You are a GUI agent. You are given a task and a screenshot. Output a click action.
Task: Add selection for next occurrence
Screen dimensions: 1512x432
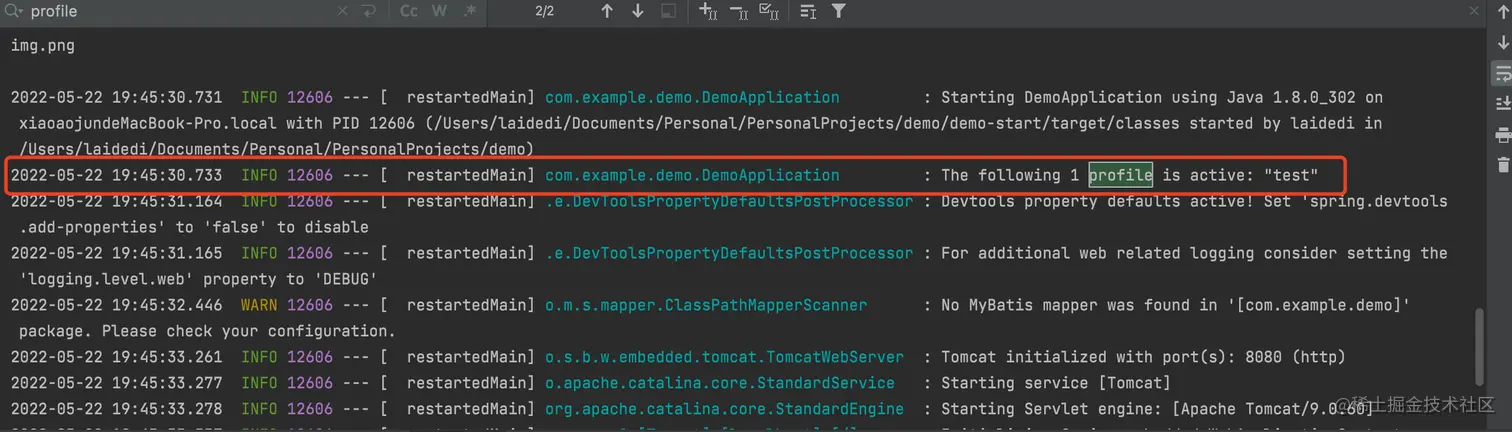pos(708,11)
